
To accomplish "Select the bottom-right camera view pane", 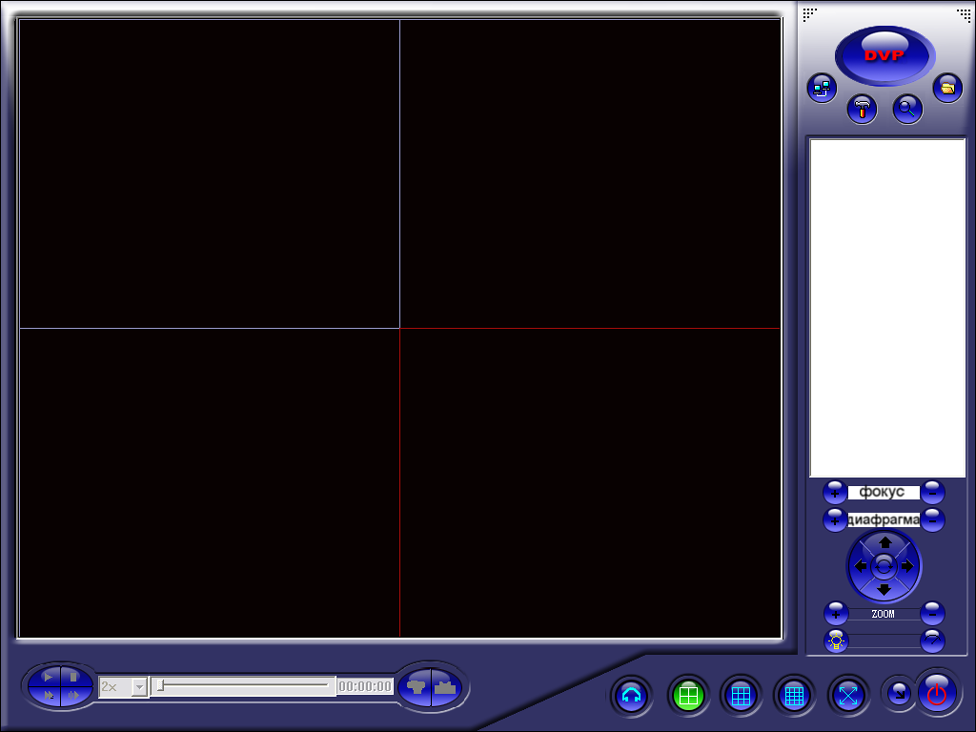I will (x=590, y=482).
